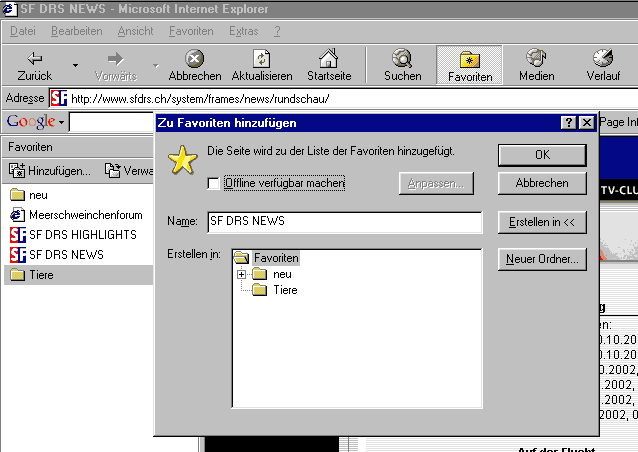This screenshot has height=452, width=638.
Task: Click the Zurück back arrow icon
Action: click(36, 58)
